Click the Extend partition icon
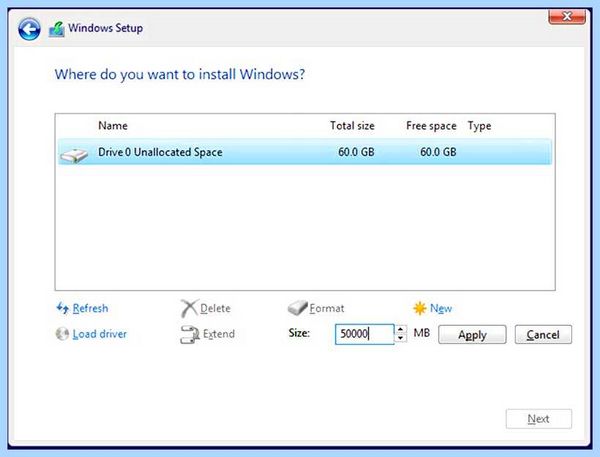This screenshot has width=600, height=457. pos(190,334)
